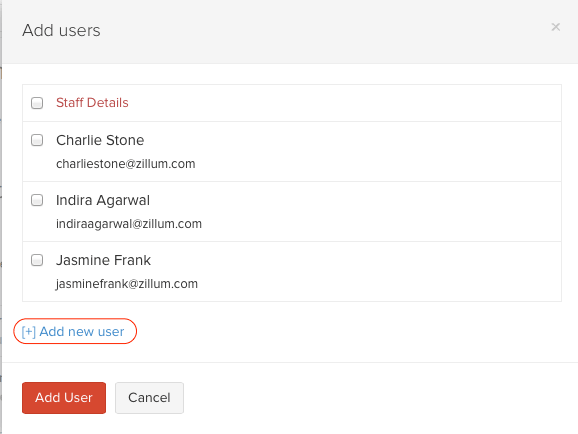The width and height of the screenshot is (578, 434).
Task: Close the Add users dialog
Action: point(556,27)
